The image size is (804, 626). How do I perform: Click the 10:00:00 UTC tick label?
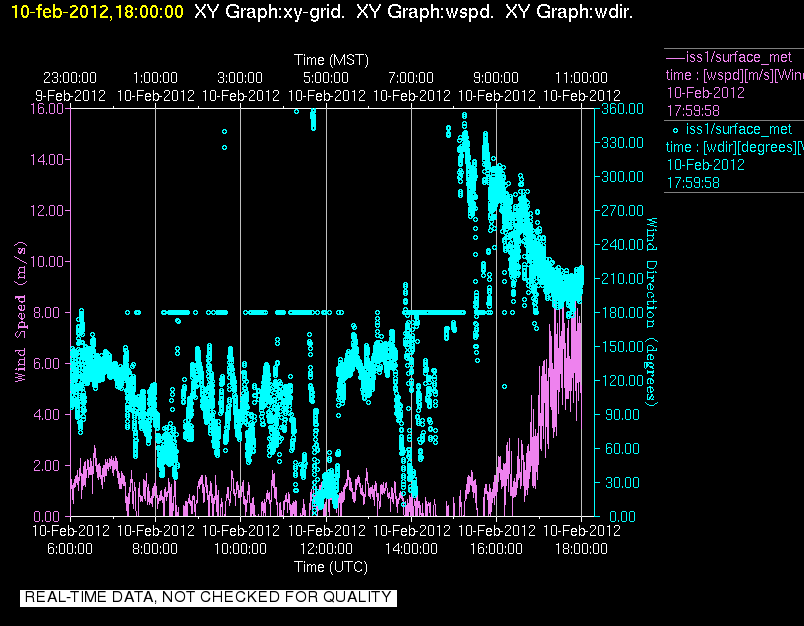click(240, 549)
